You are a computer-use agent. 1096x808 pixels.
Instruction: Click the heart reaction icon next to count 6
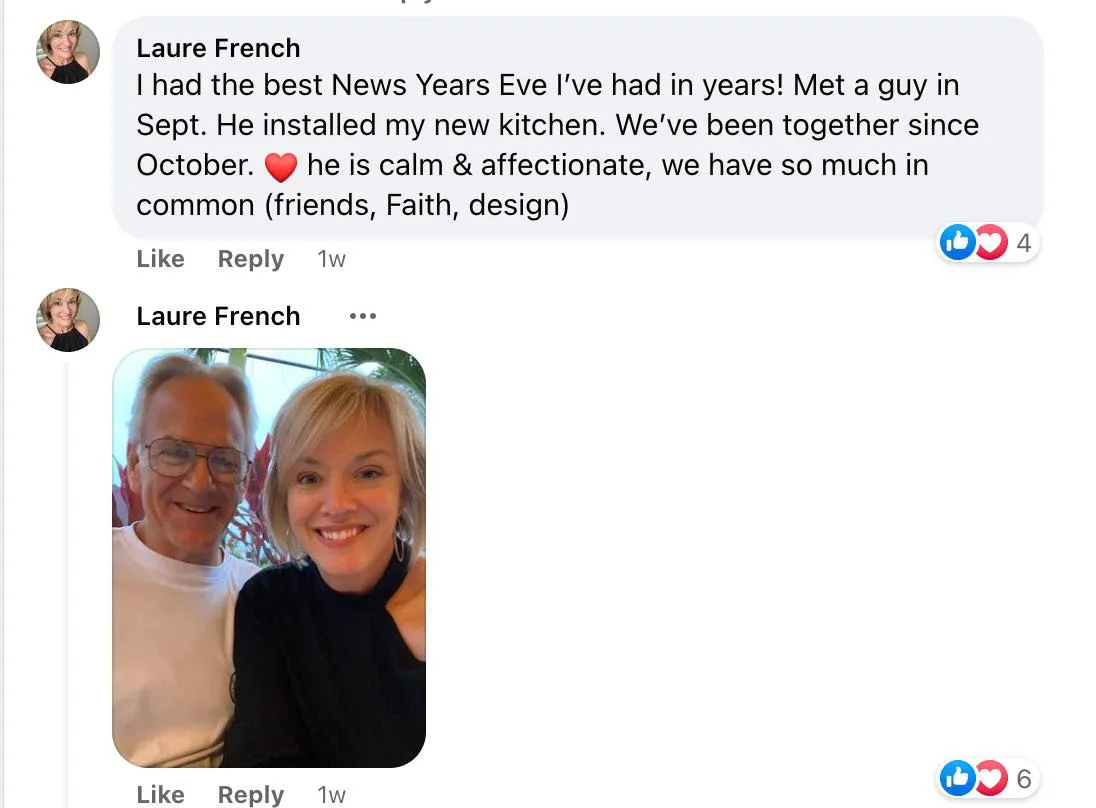[x=990, y=778]
